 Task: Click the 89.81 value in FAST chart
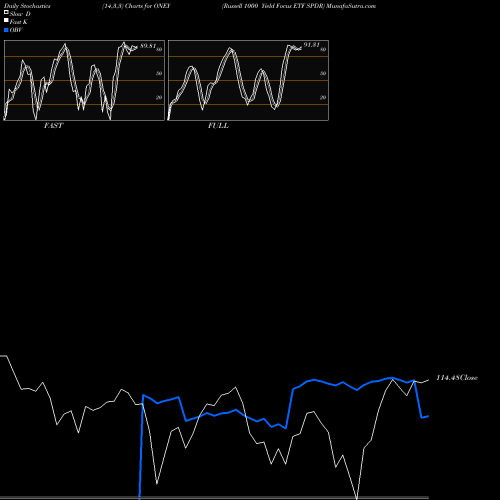(148, 46)
